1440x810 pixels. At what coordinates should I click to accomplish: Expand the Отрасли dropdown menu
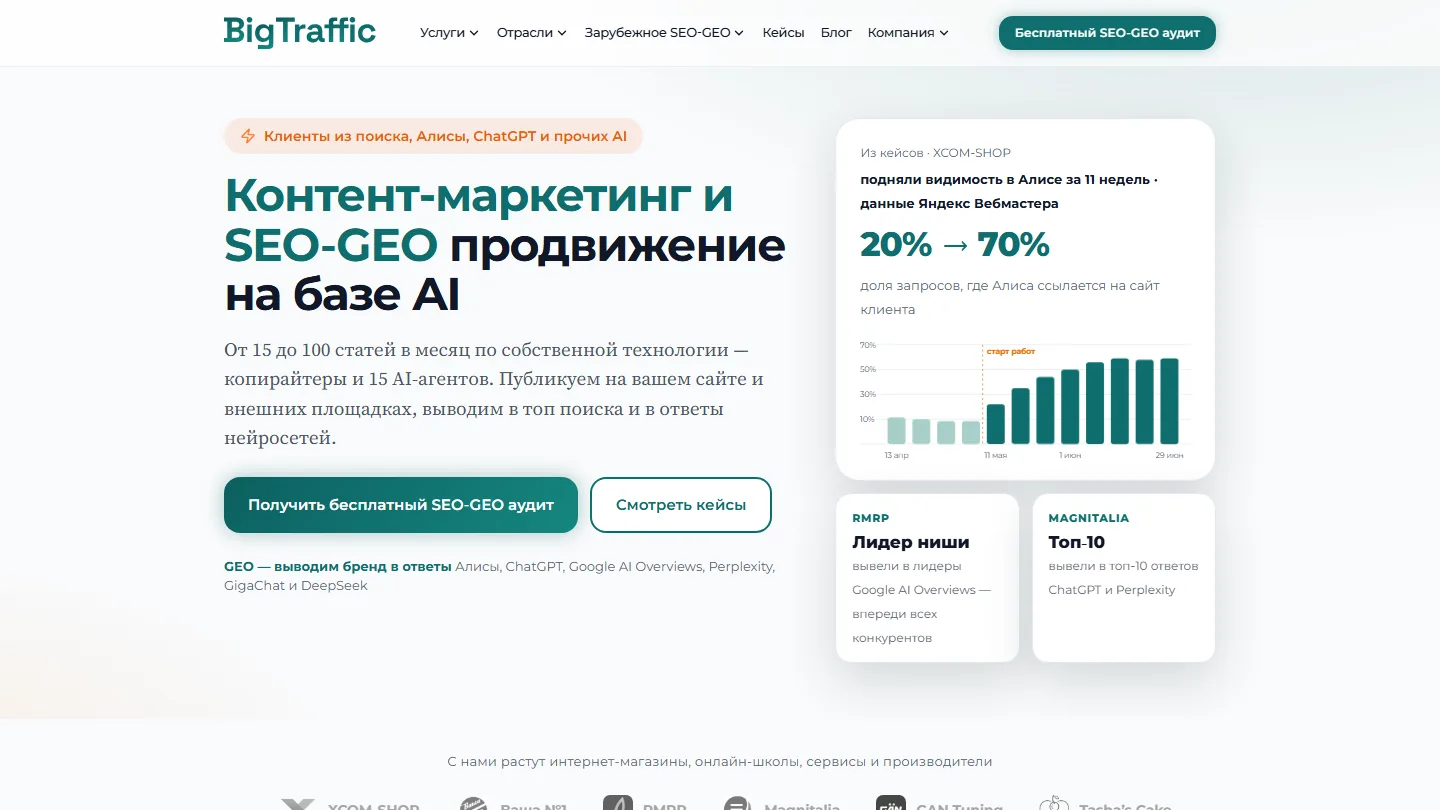(x=532, y=32)
